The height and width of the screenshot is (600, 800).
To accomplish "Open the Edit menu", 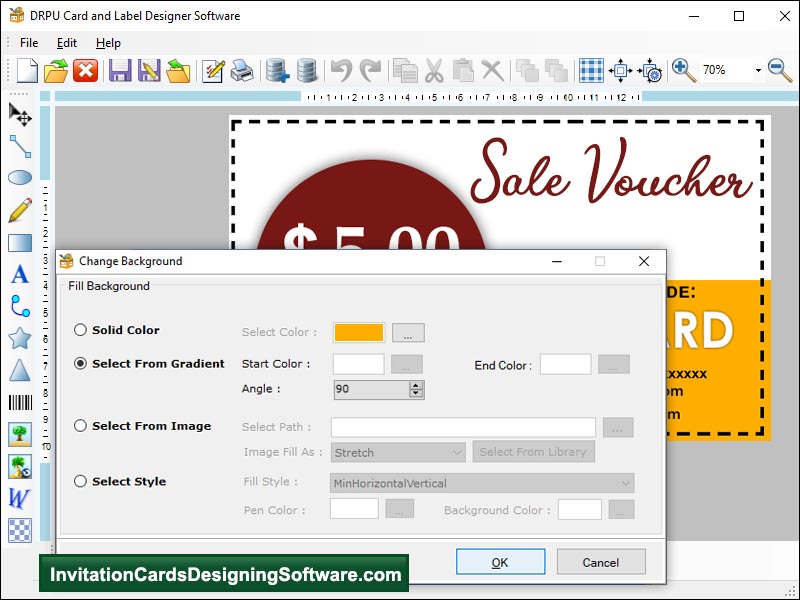I will (67, 43).
